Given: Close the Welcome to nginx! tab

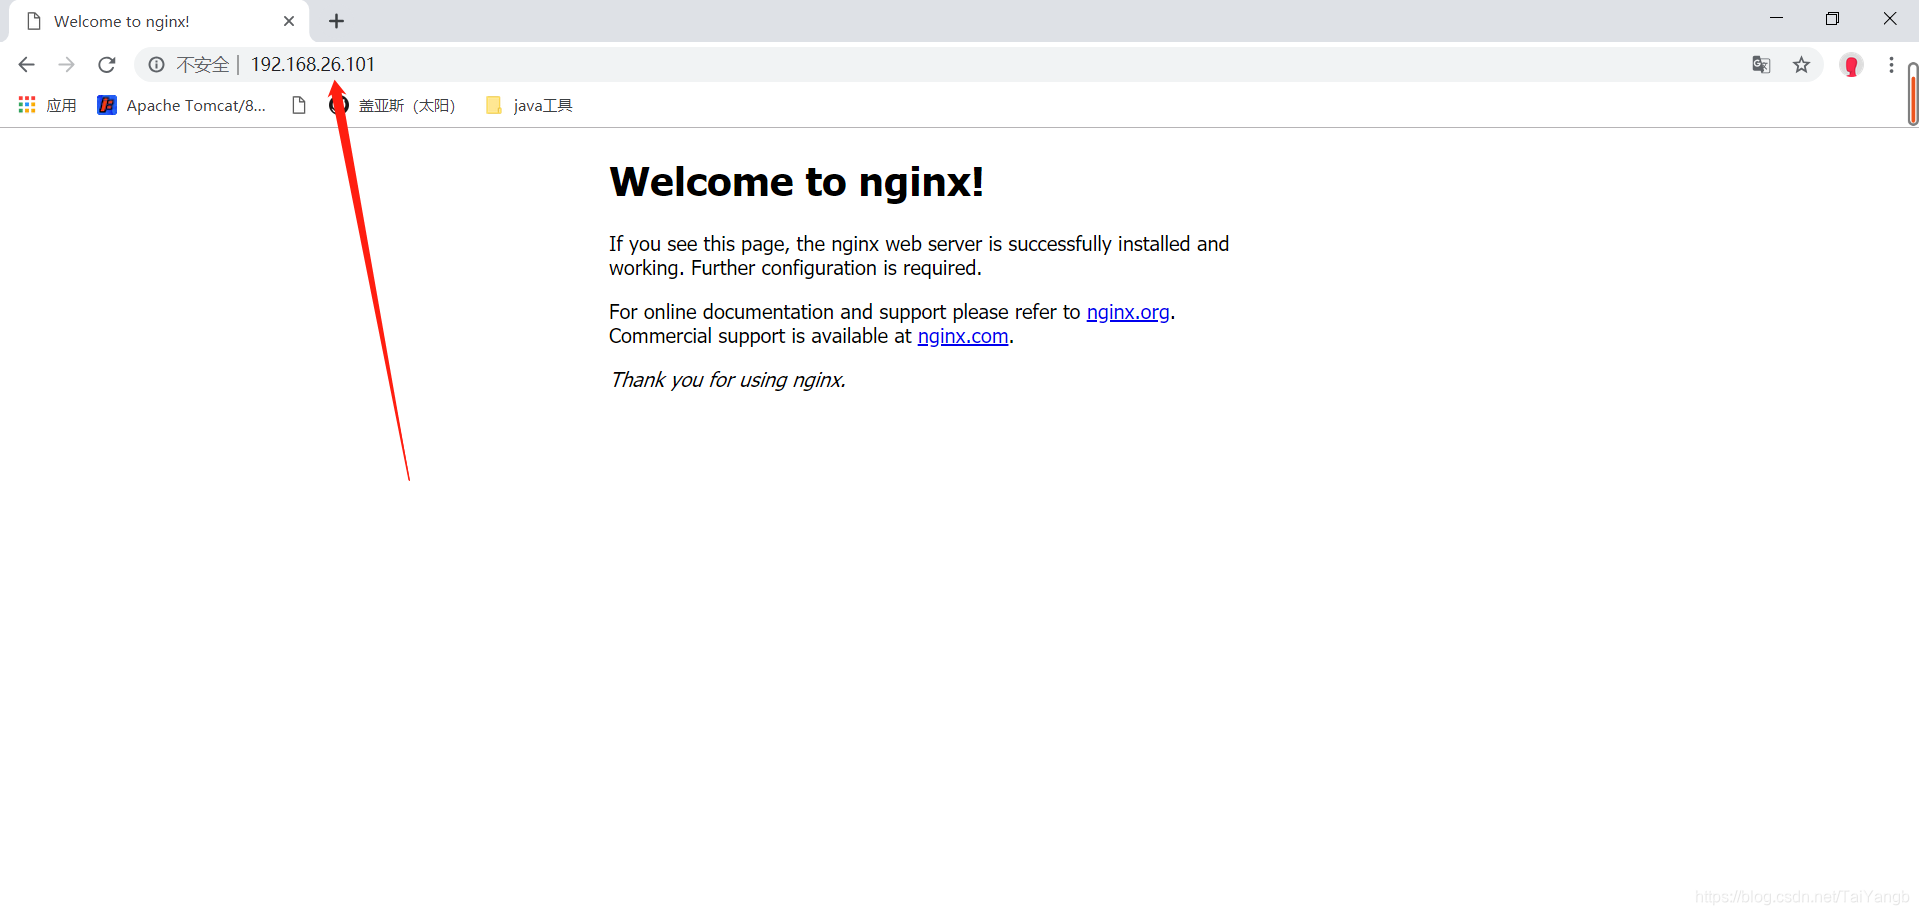Looking at the screenshot, I should (289, 21).
